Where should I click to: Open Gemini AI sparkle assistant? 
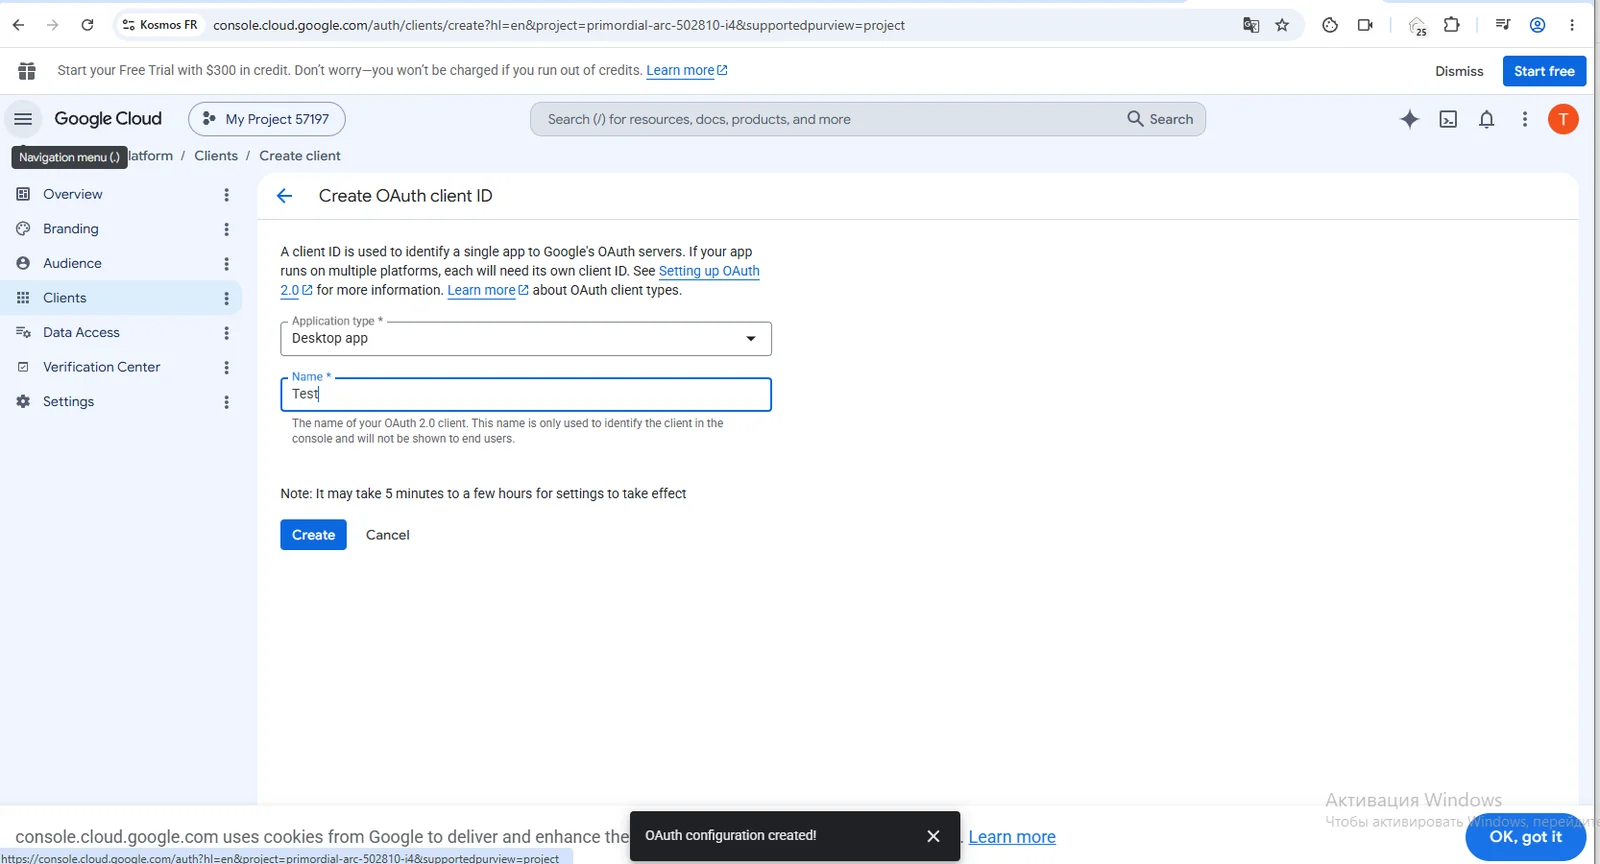pos(1409,119)
